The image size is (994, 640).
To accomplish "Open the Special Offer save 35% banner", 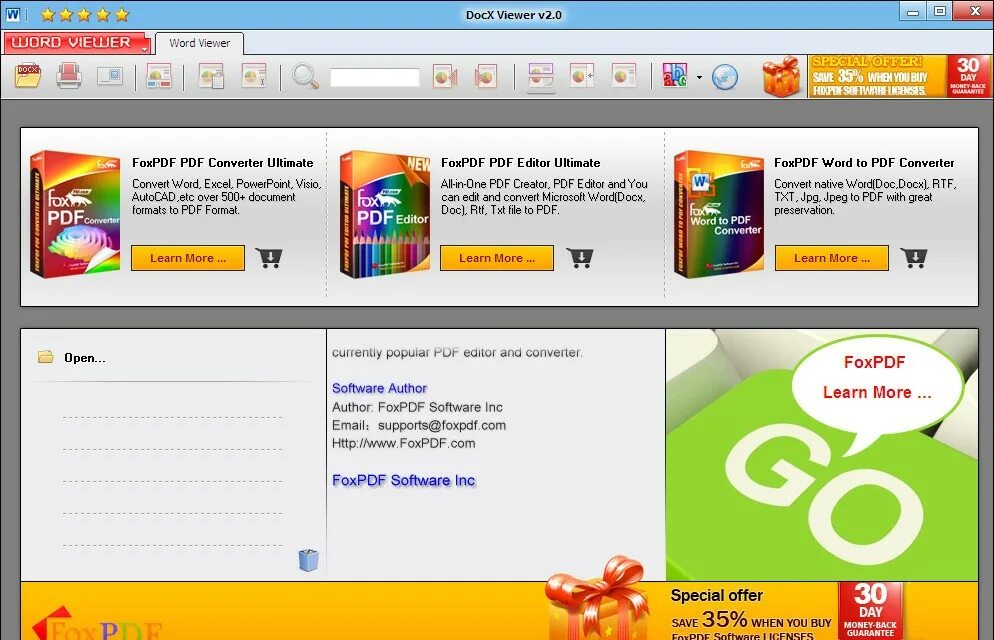I will 878,76.
